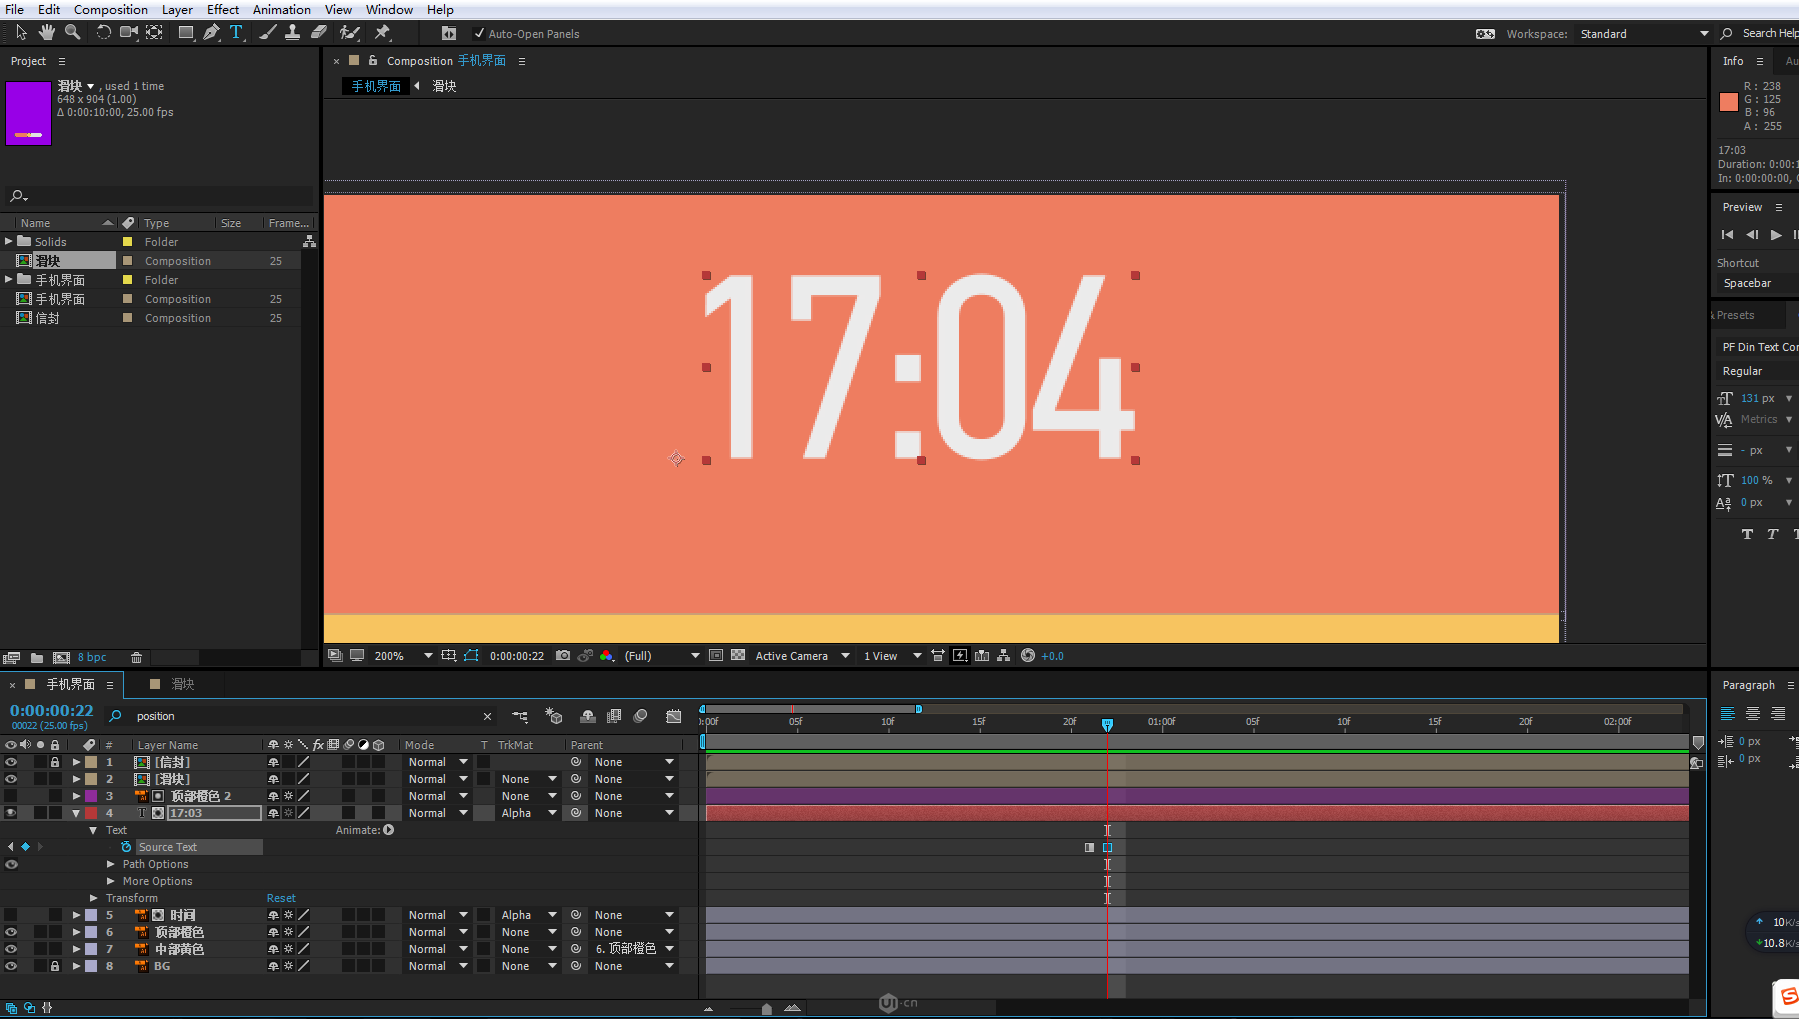Select the Zoom magnifier tool
This screenshot has width=1799, height=1019.
72,32
